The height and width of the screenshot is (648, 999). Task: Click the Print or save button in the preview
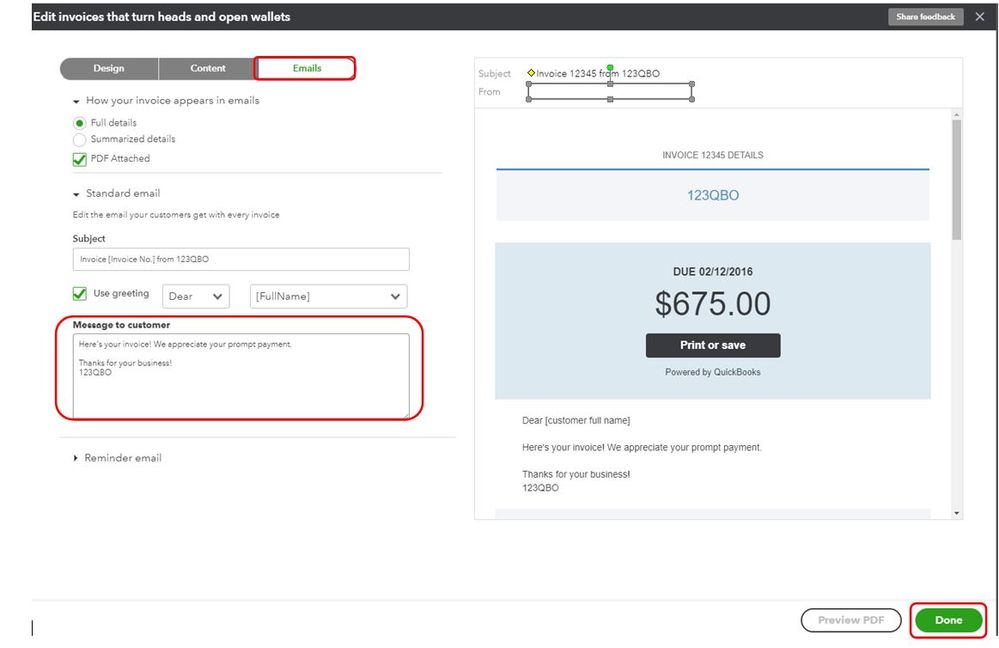(x=713, y=345)
